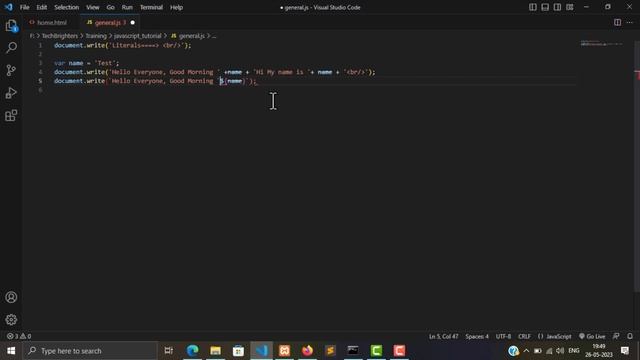This screenshot has height=360, width=640.
Task: Change encoding via UTF-8 status entry
Action: click(503, 336)
